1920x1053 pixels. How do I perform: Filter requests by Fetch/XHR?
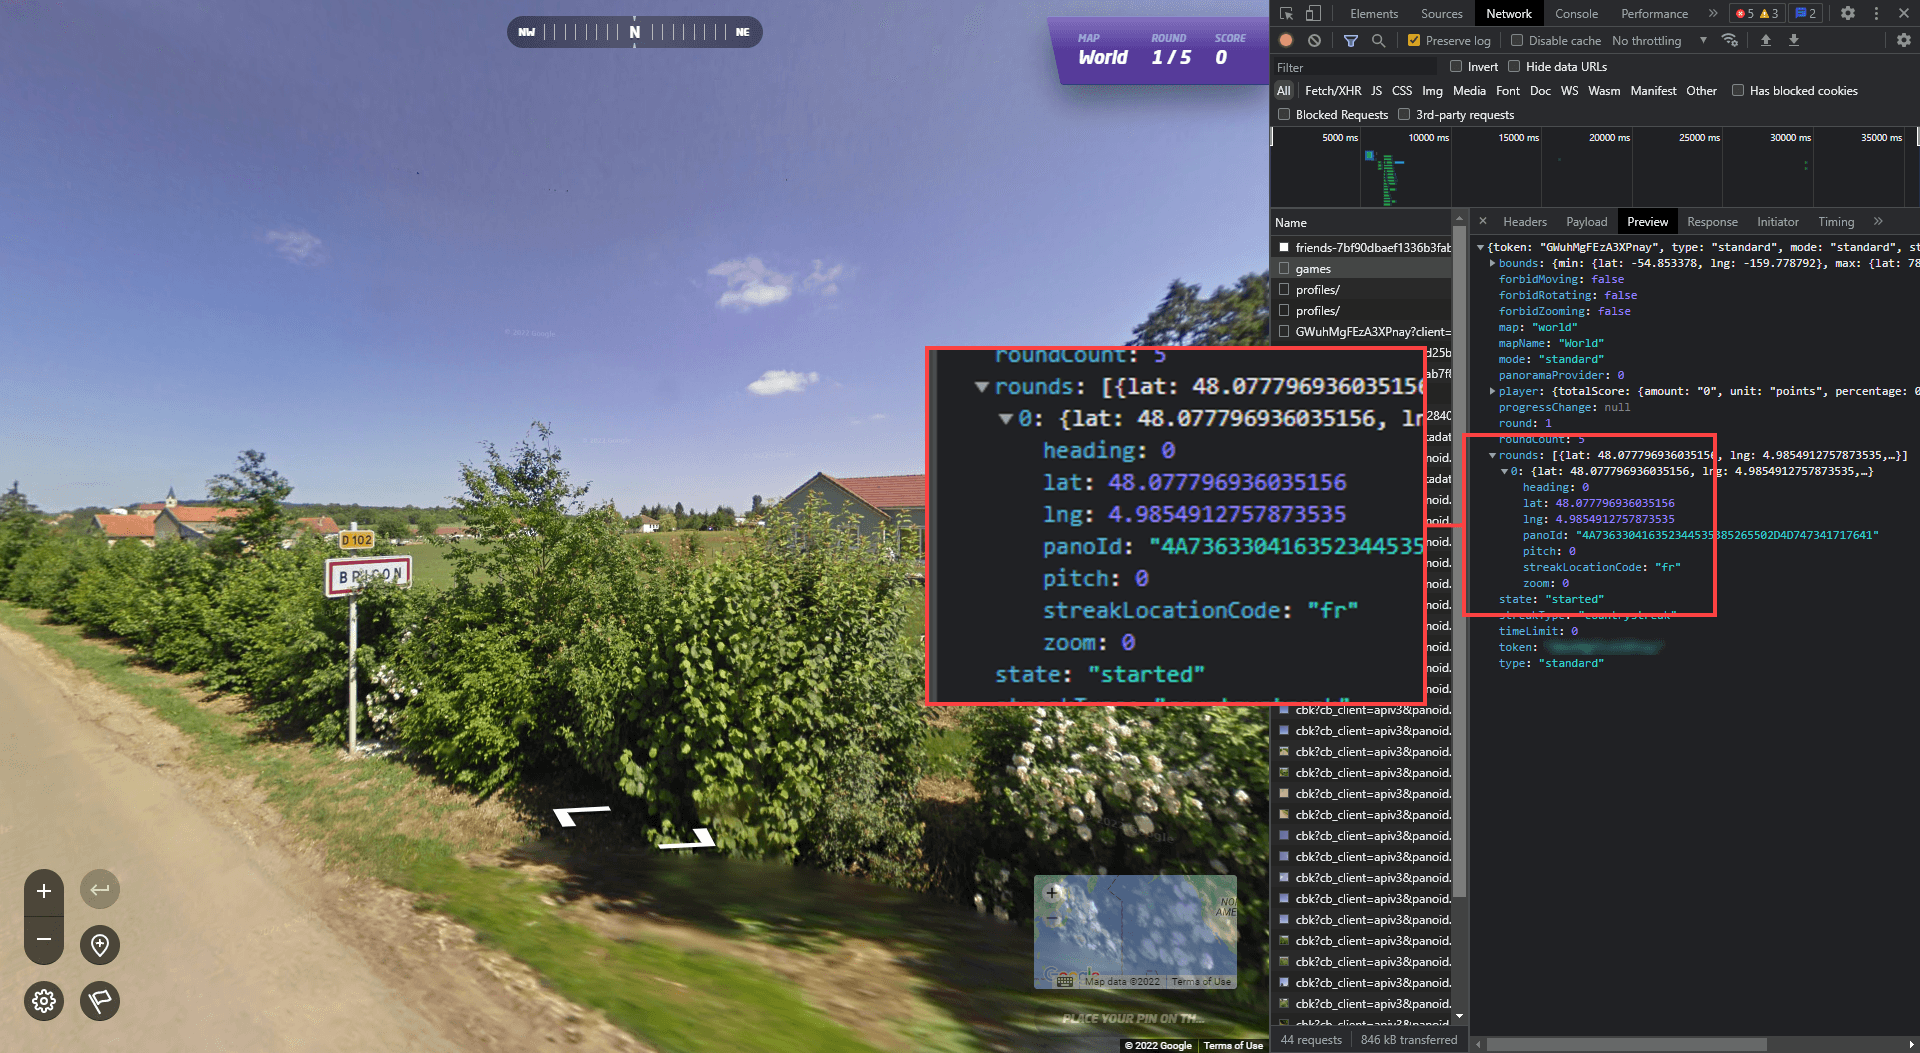[1332, 91]
